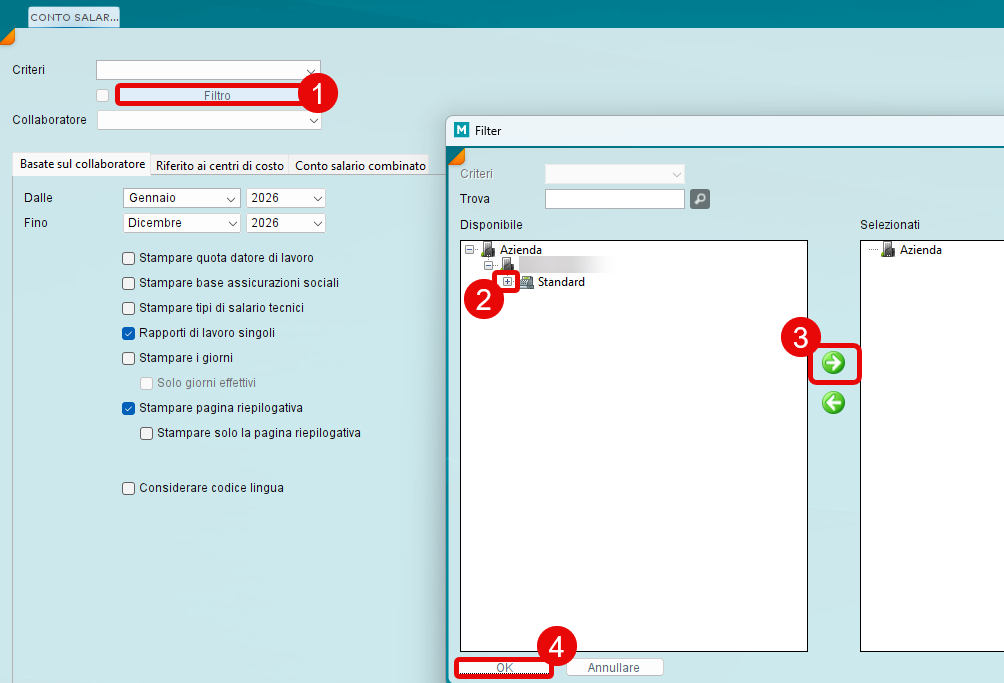Select the Standard item icon in tree
The width and height of the screenshot is (1004, 683).
click(527, 282)
